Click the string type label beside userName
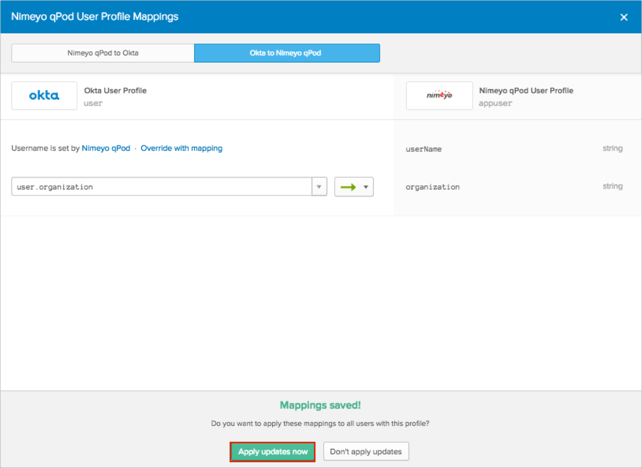The height and width of the screenshot is (468, 642). [x=612, y=149]
